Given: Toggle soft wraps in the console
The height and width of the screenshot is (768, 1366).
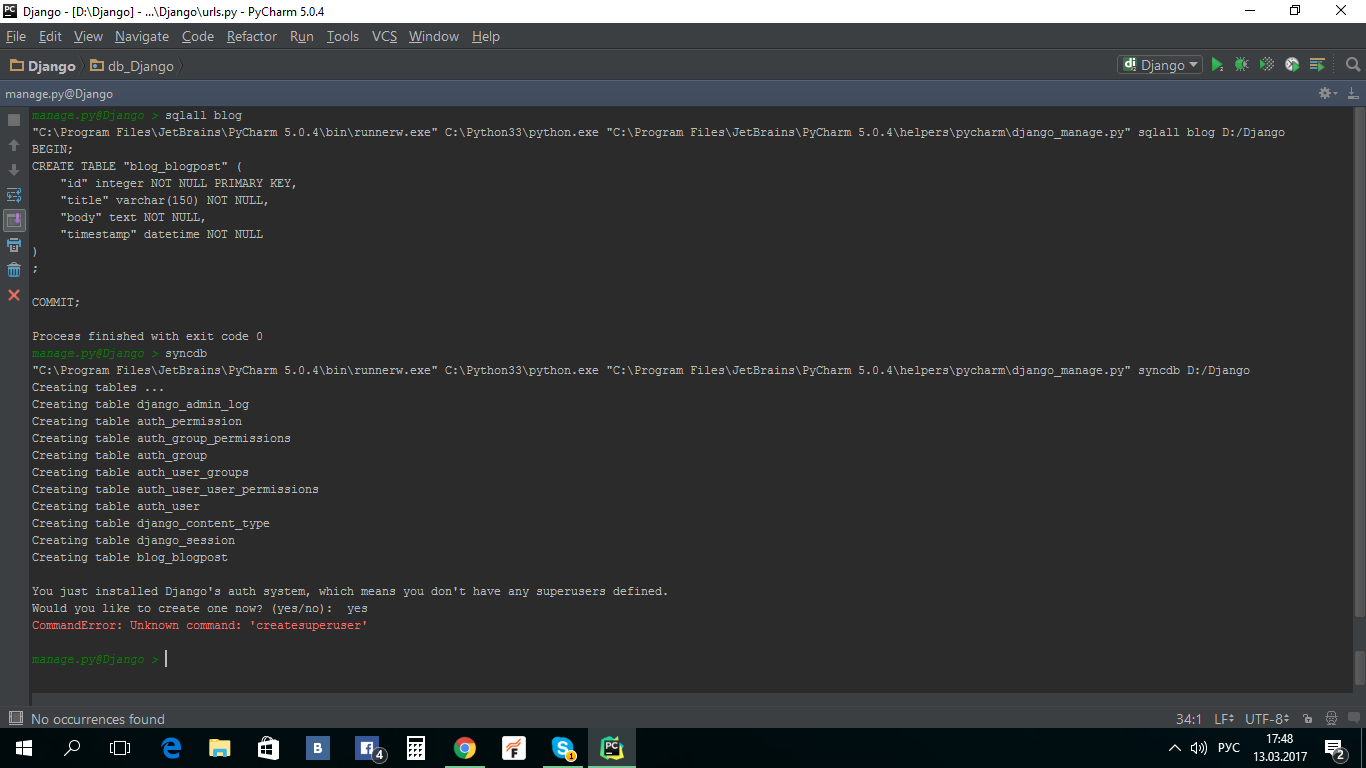Looking at the screenshot, I should pos(14,195).
